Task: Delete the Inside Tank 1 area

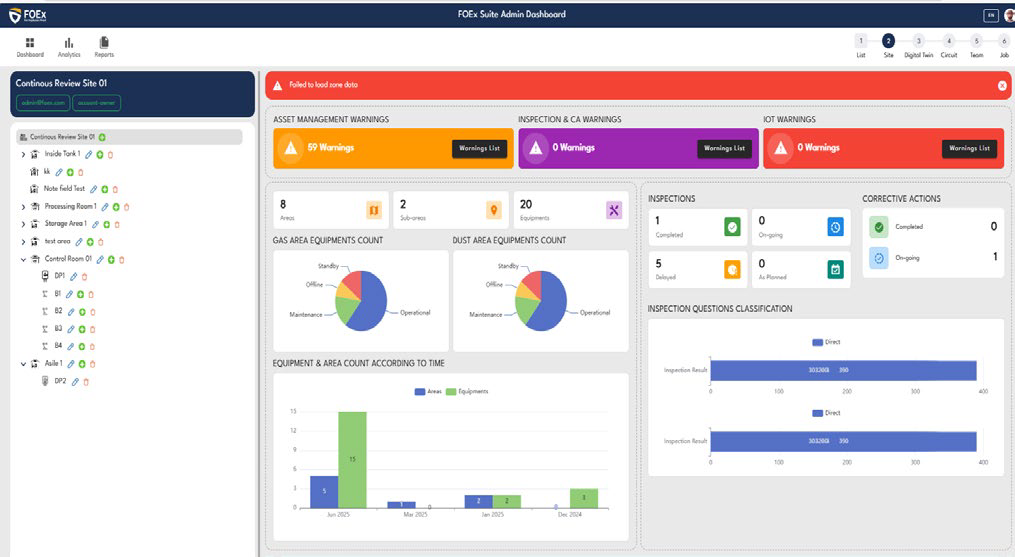Action: point(110,155)
